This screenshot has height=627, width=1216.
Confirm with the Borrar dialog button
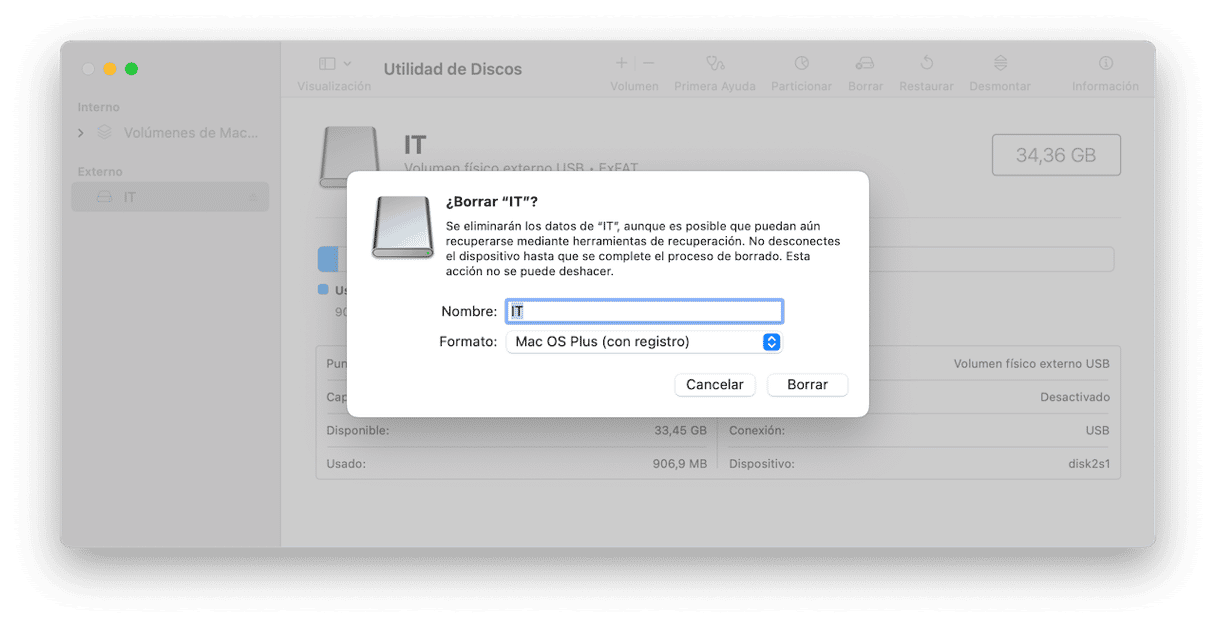pos(807,385)
